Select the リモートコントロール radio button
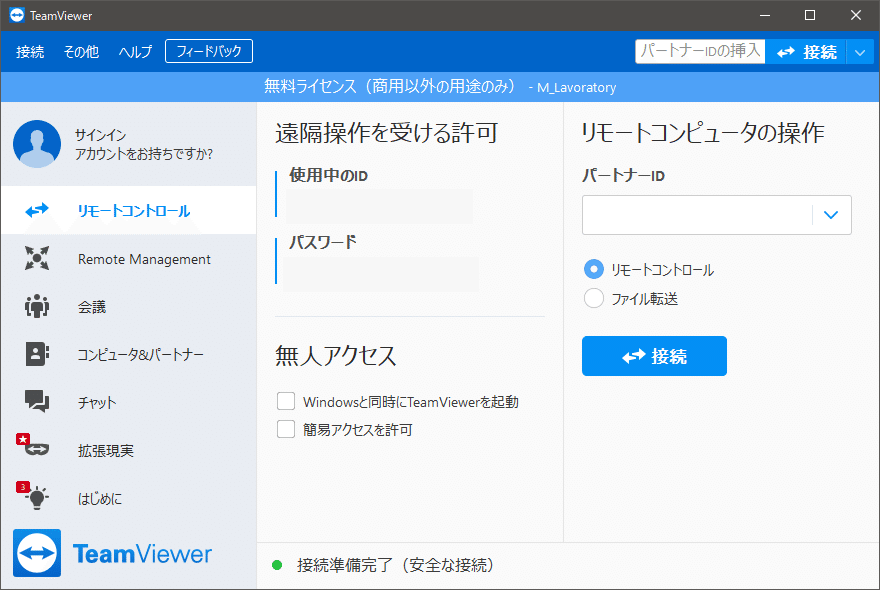 pyautogui.click(x=594, y=269)
